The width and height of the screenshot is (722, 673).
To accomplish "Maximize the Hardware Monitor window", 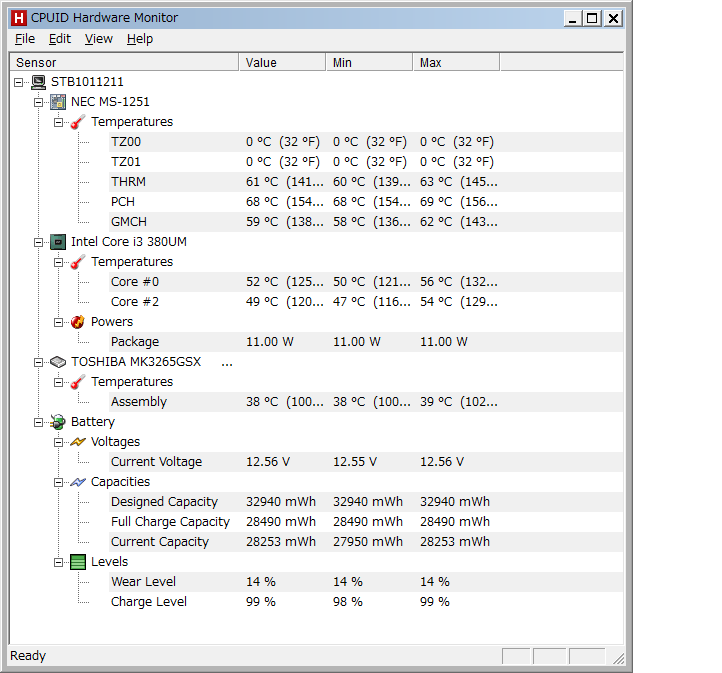I will pos(592,18).
